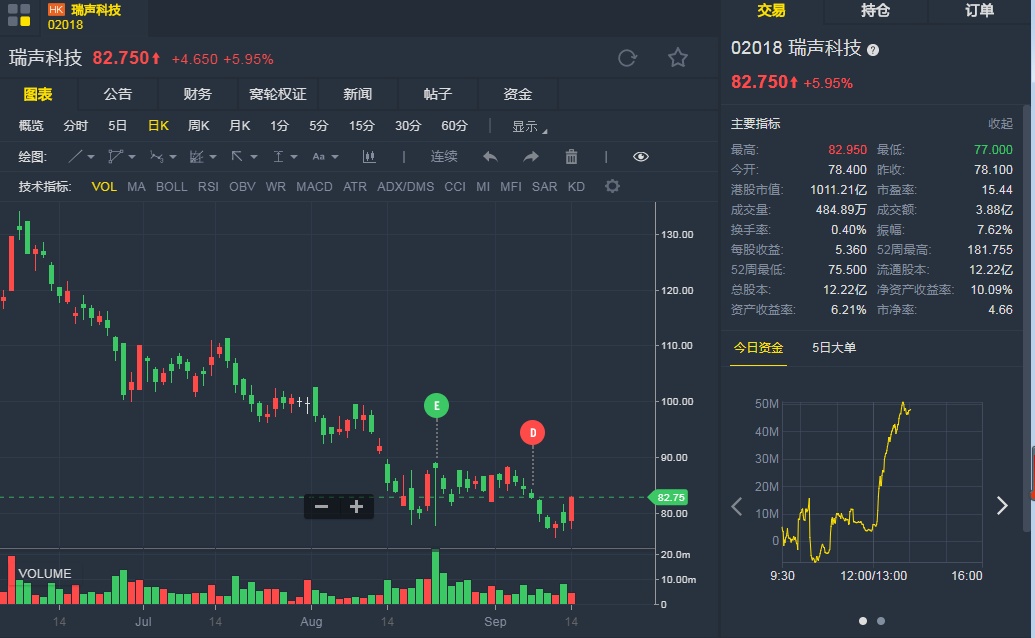The image size is (1035, 638).
Task: Switch the chart to 周K period
Action: click(198, 126)
